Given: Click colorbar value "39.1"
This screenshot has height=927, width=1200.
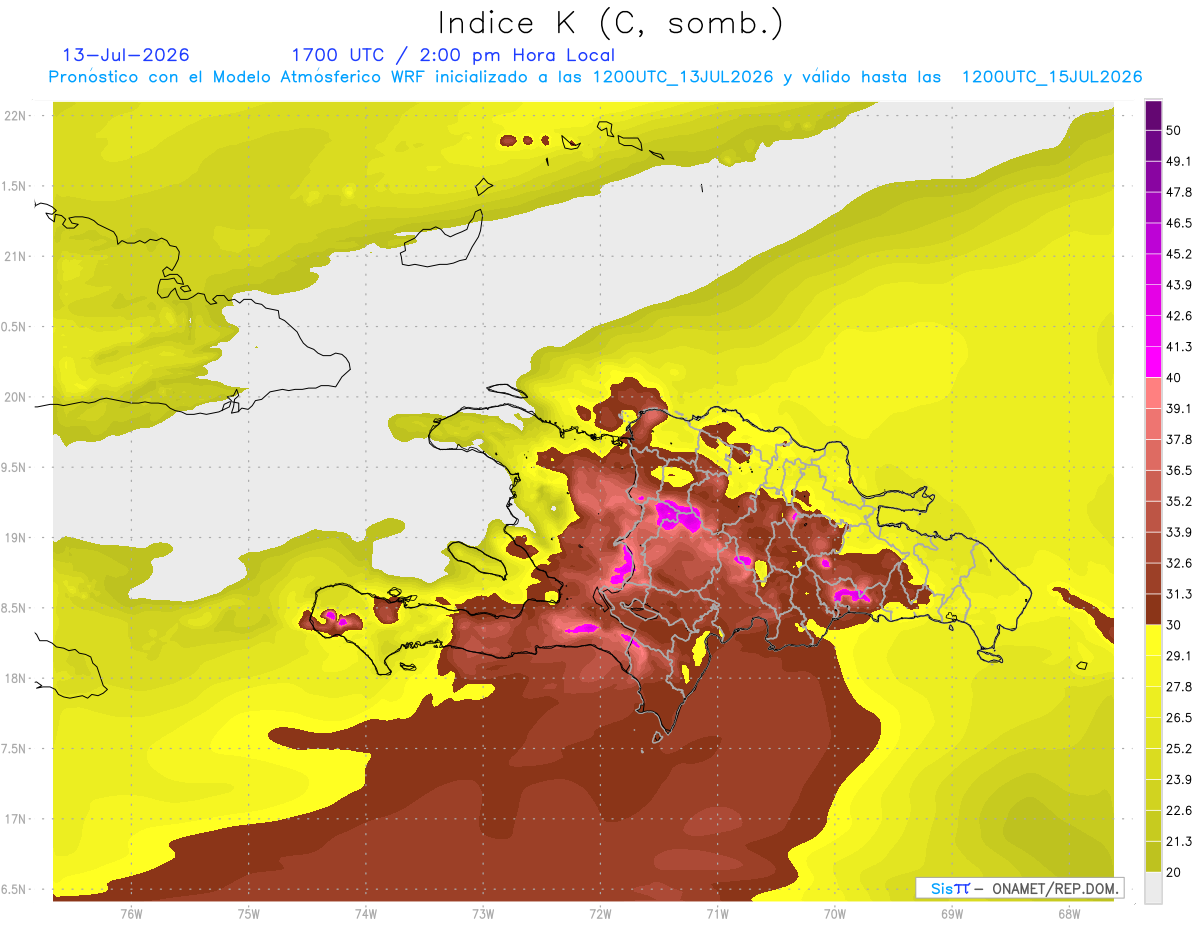Looking at the screenshot, I should pos(1179,408).
